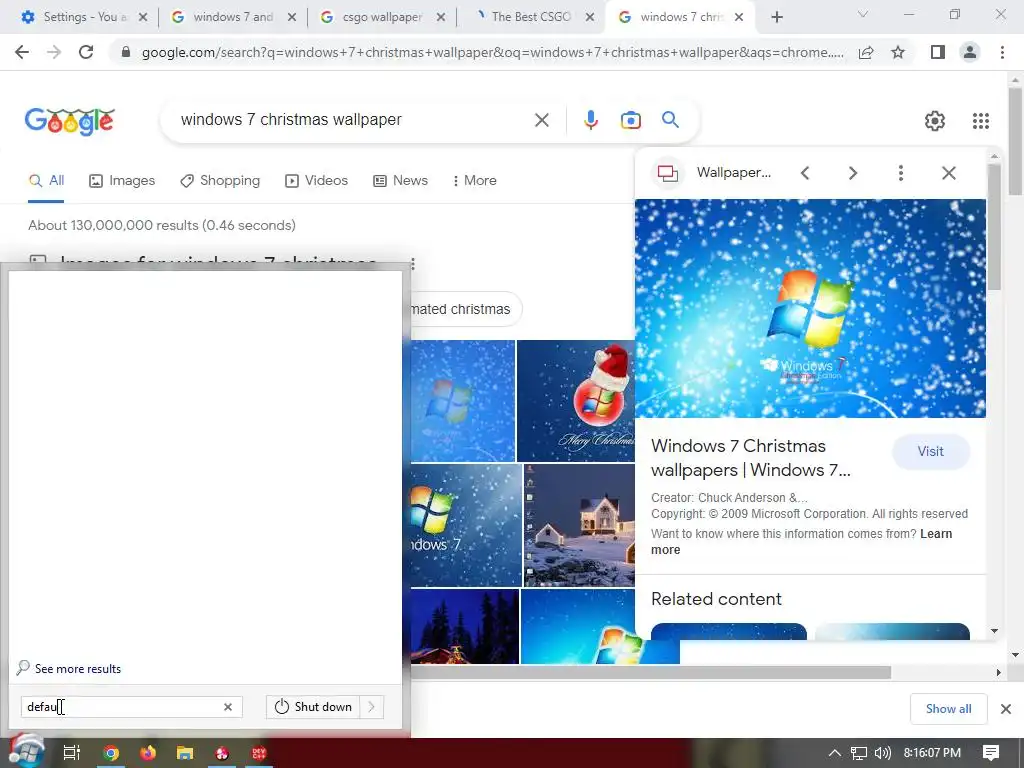The image size is (1024, 768).
Task: Start voice search microphone
Action: 590,120
